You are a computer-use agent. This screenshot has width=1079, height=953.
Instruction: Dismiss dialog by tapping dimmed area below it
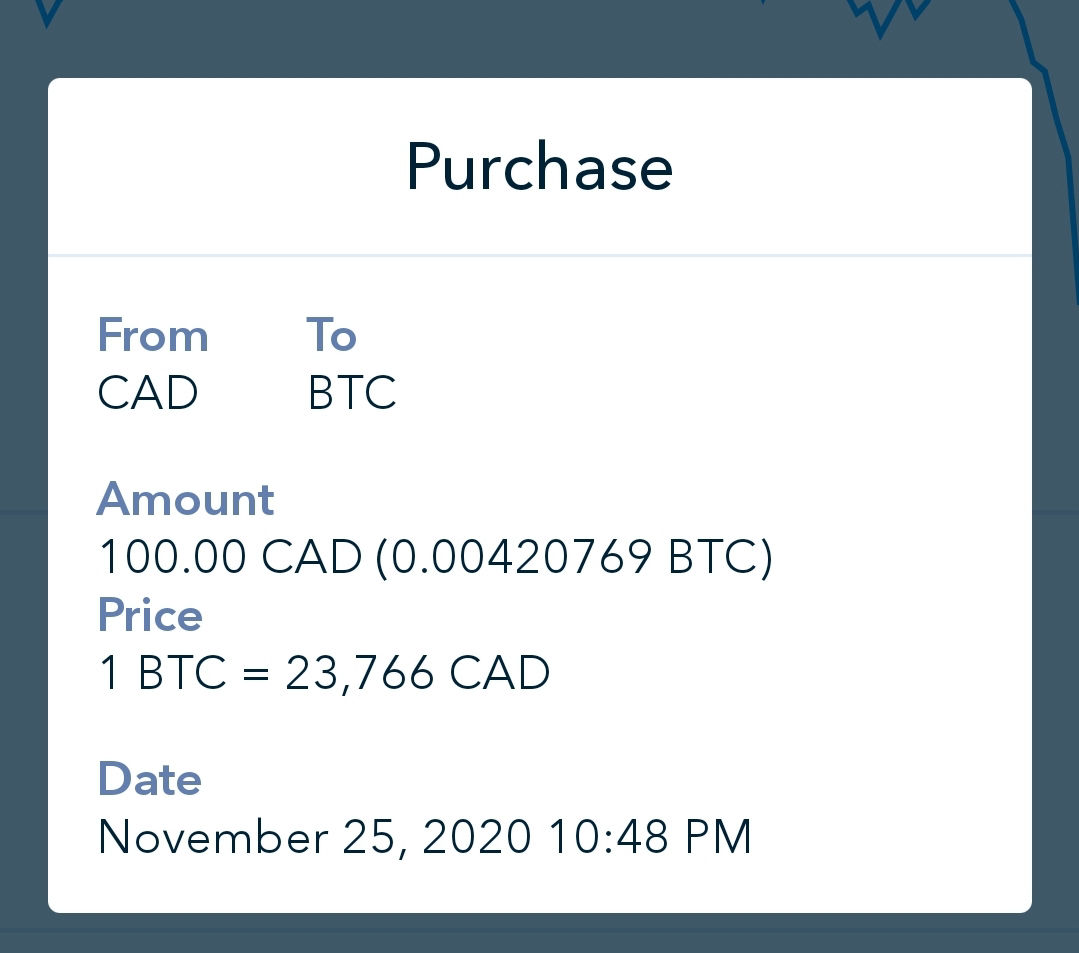click(539, 933)
